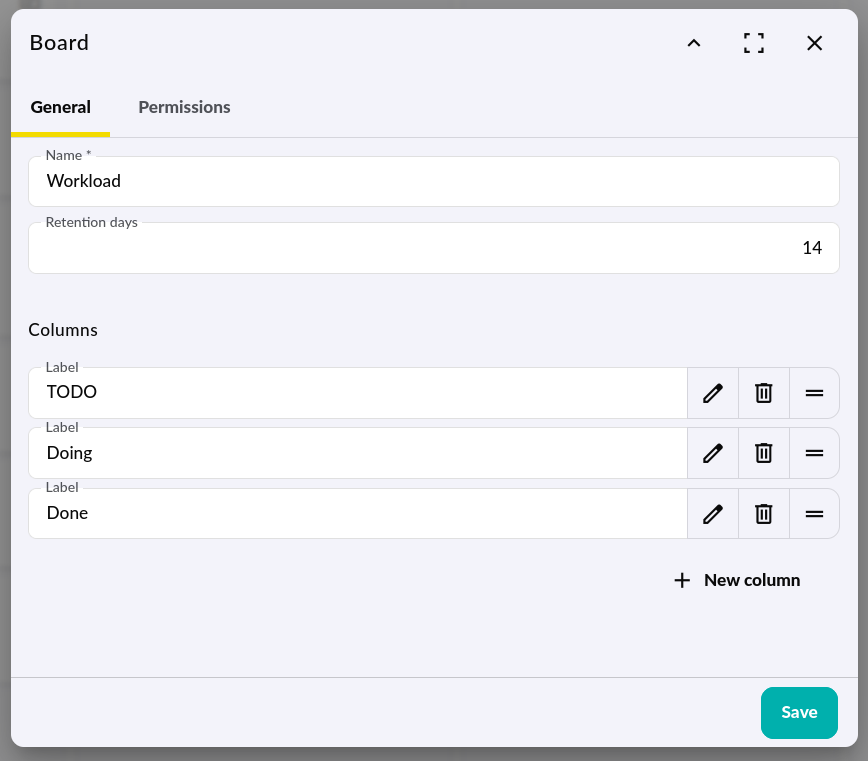Delete the Doing column
Screen dimensions: 868x761
point(763,453)
